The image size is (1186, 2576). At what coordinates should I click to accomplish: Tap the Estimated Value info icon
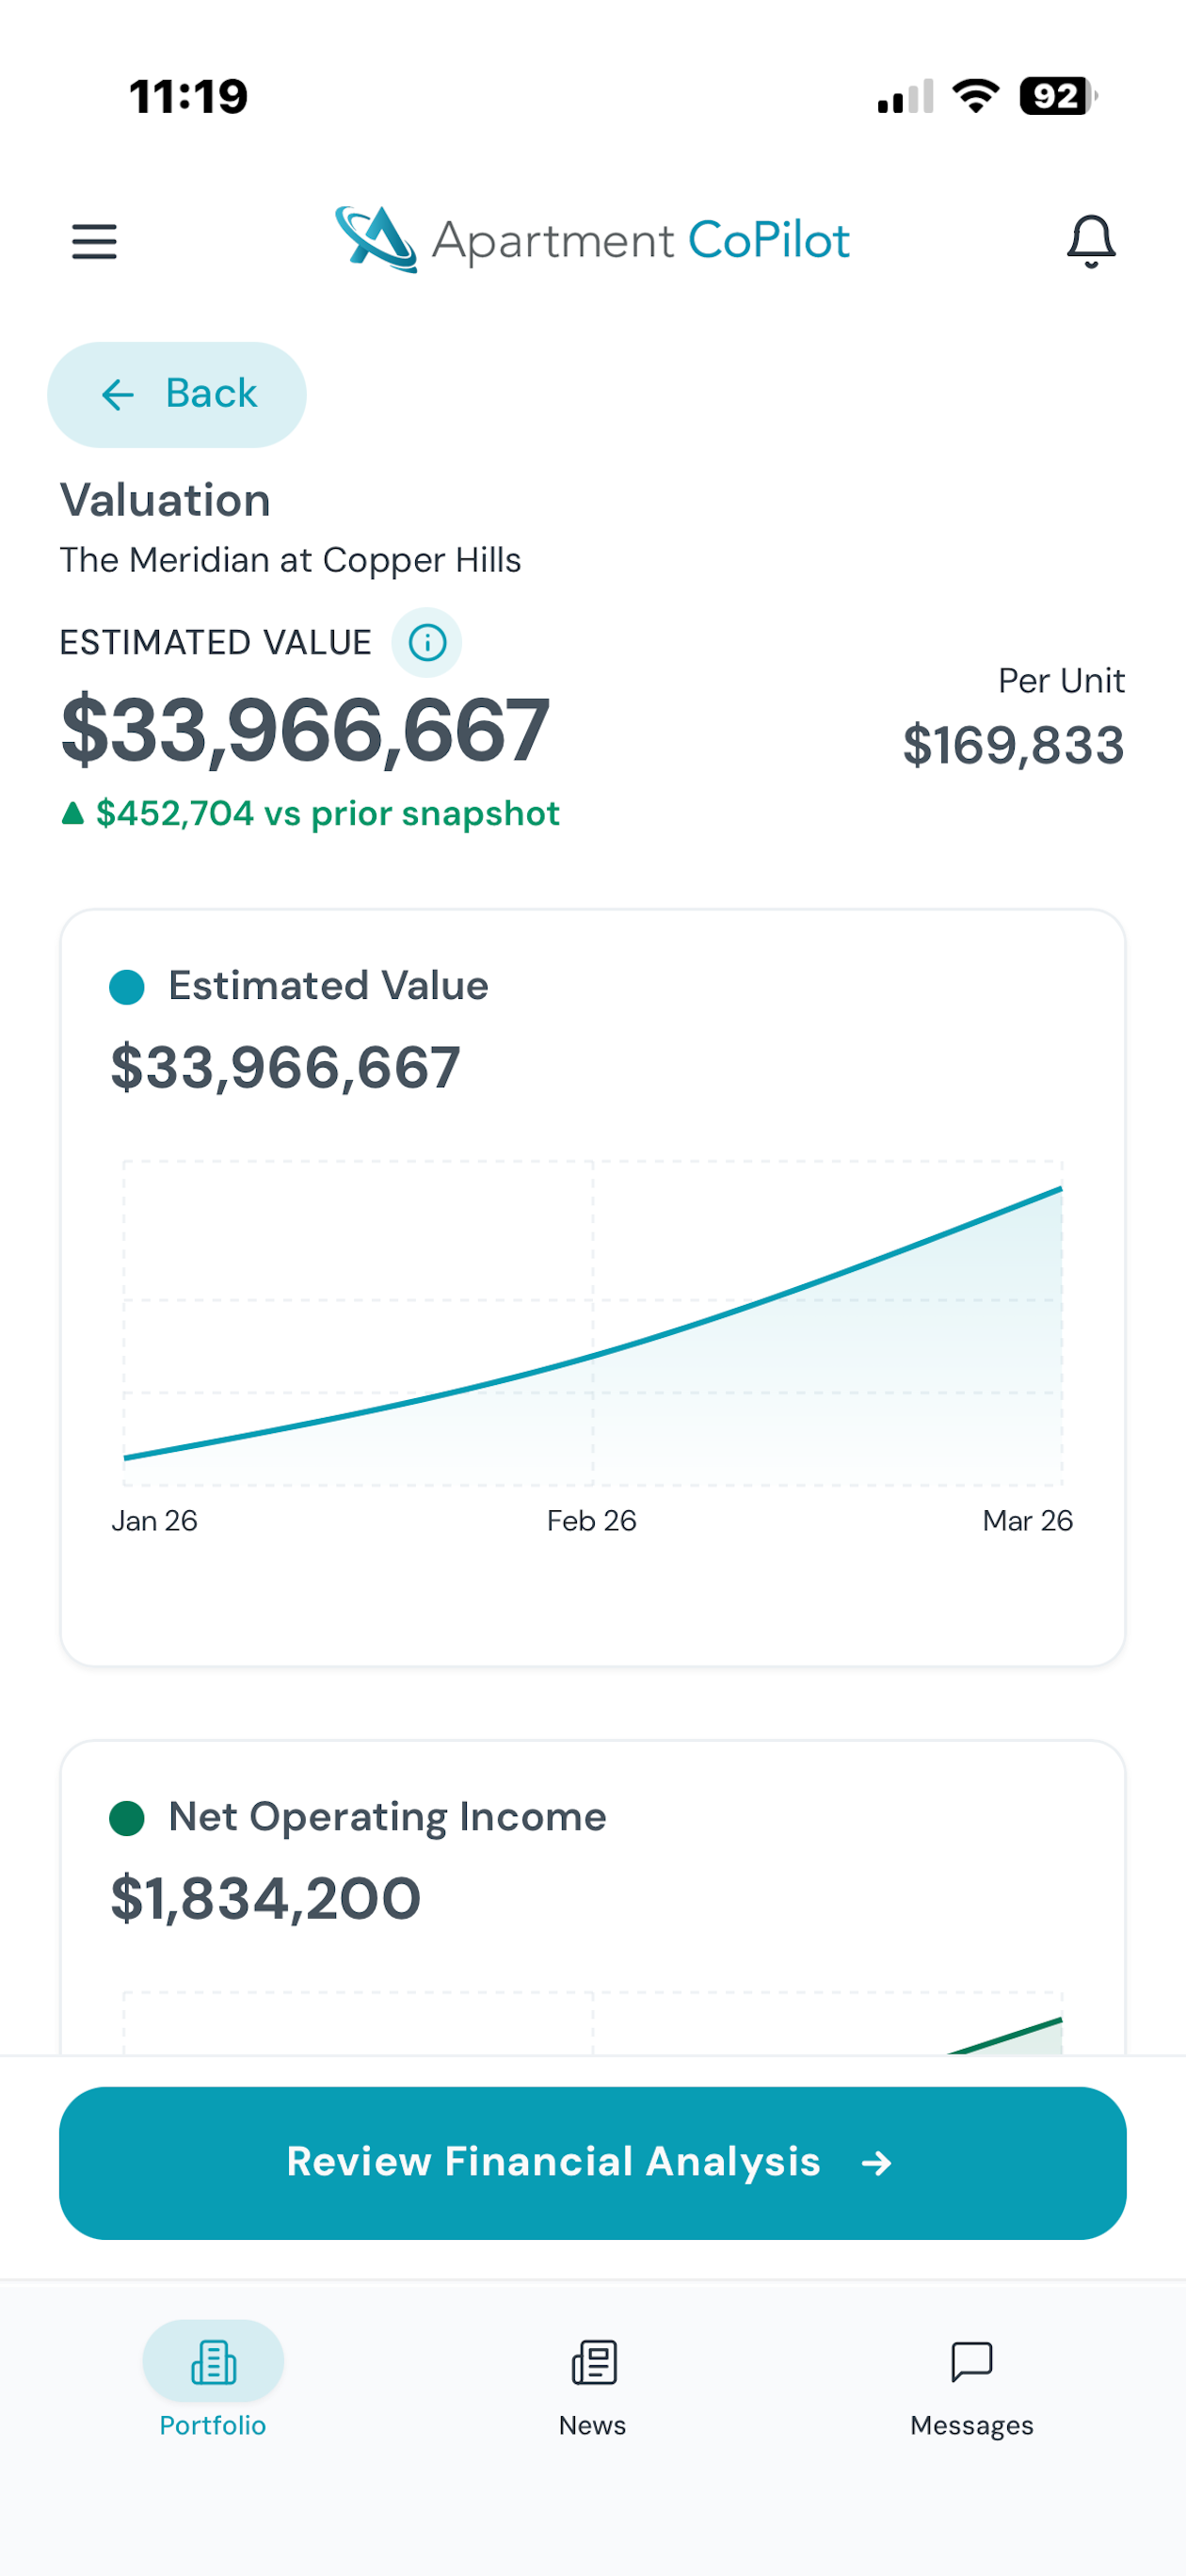point(427,642)
